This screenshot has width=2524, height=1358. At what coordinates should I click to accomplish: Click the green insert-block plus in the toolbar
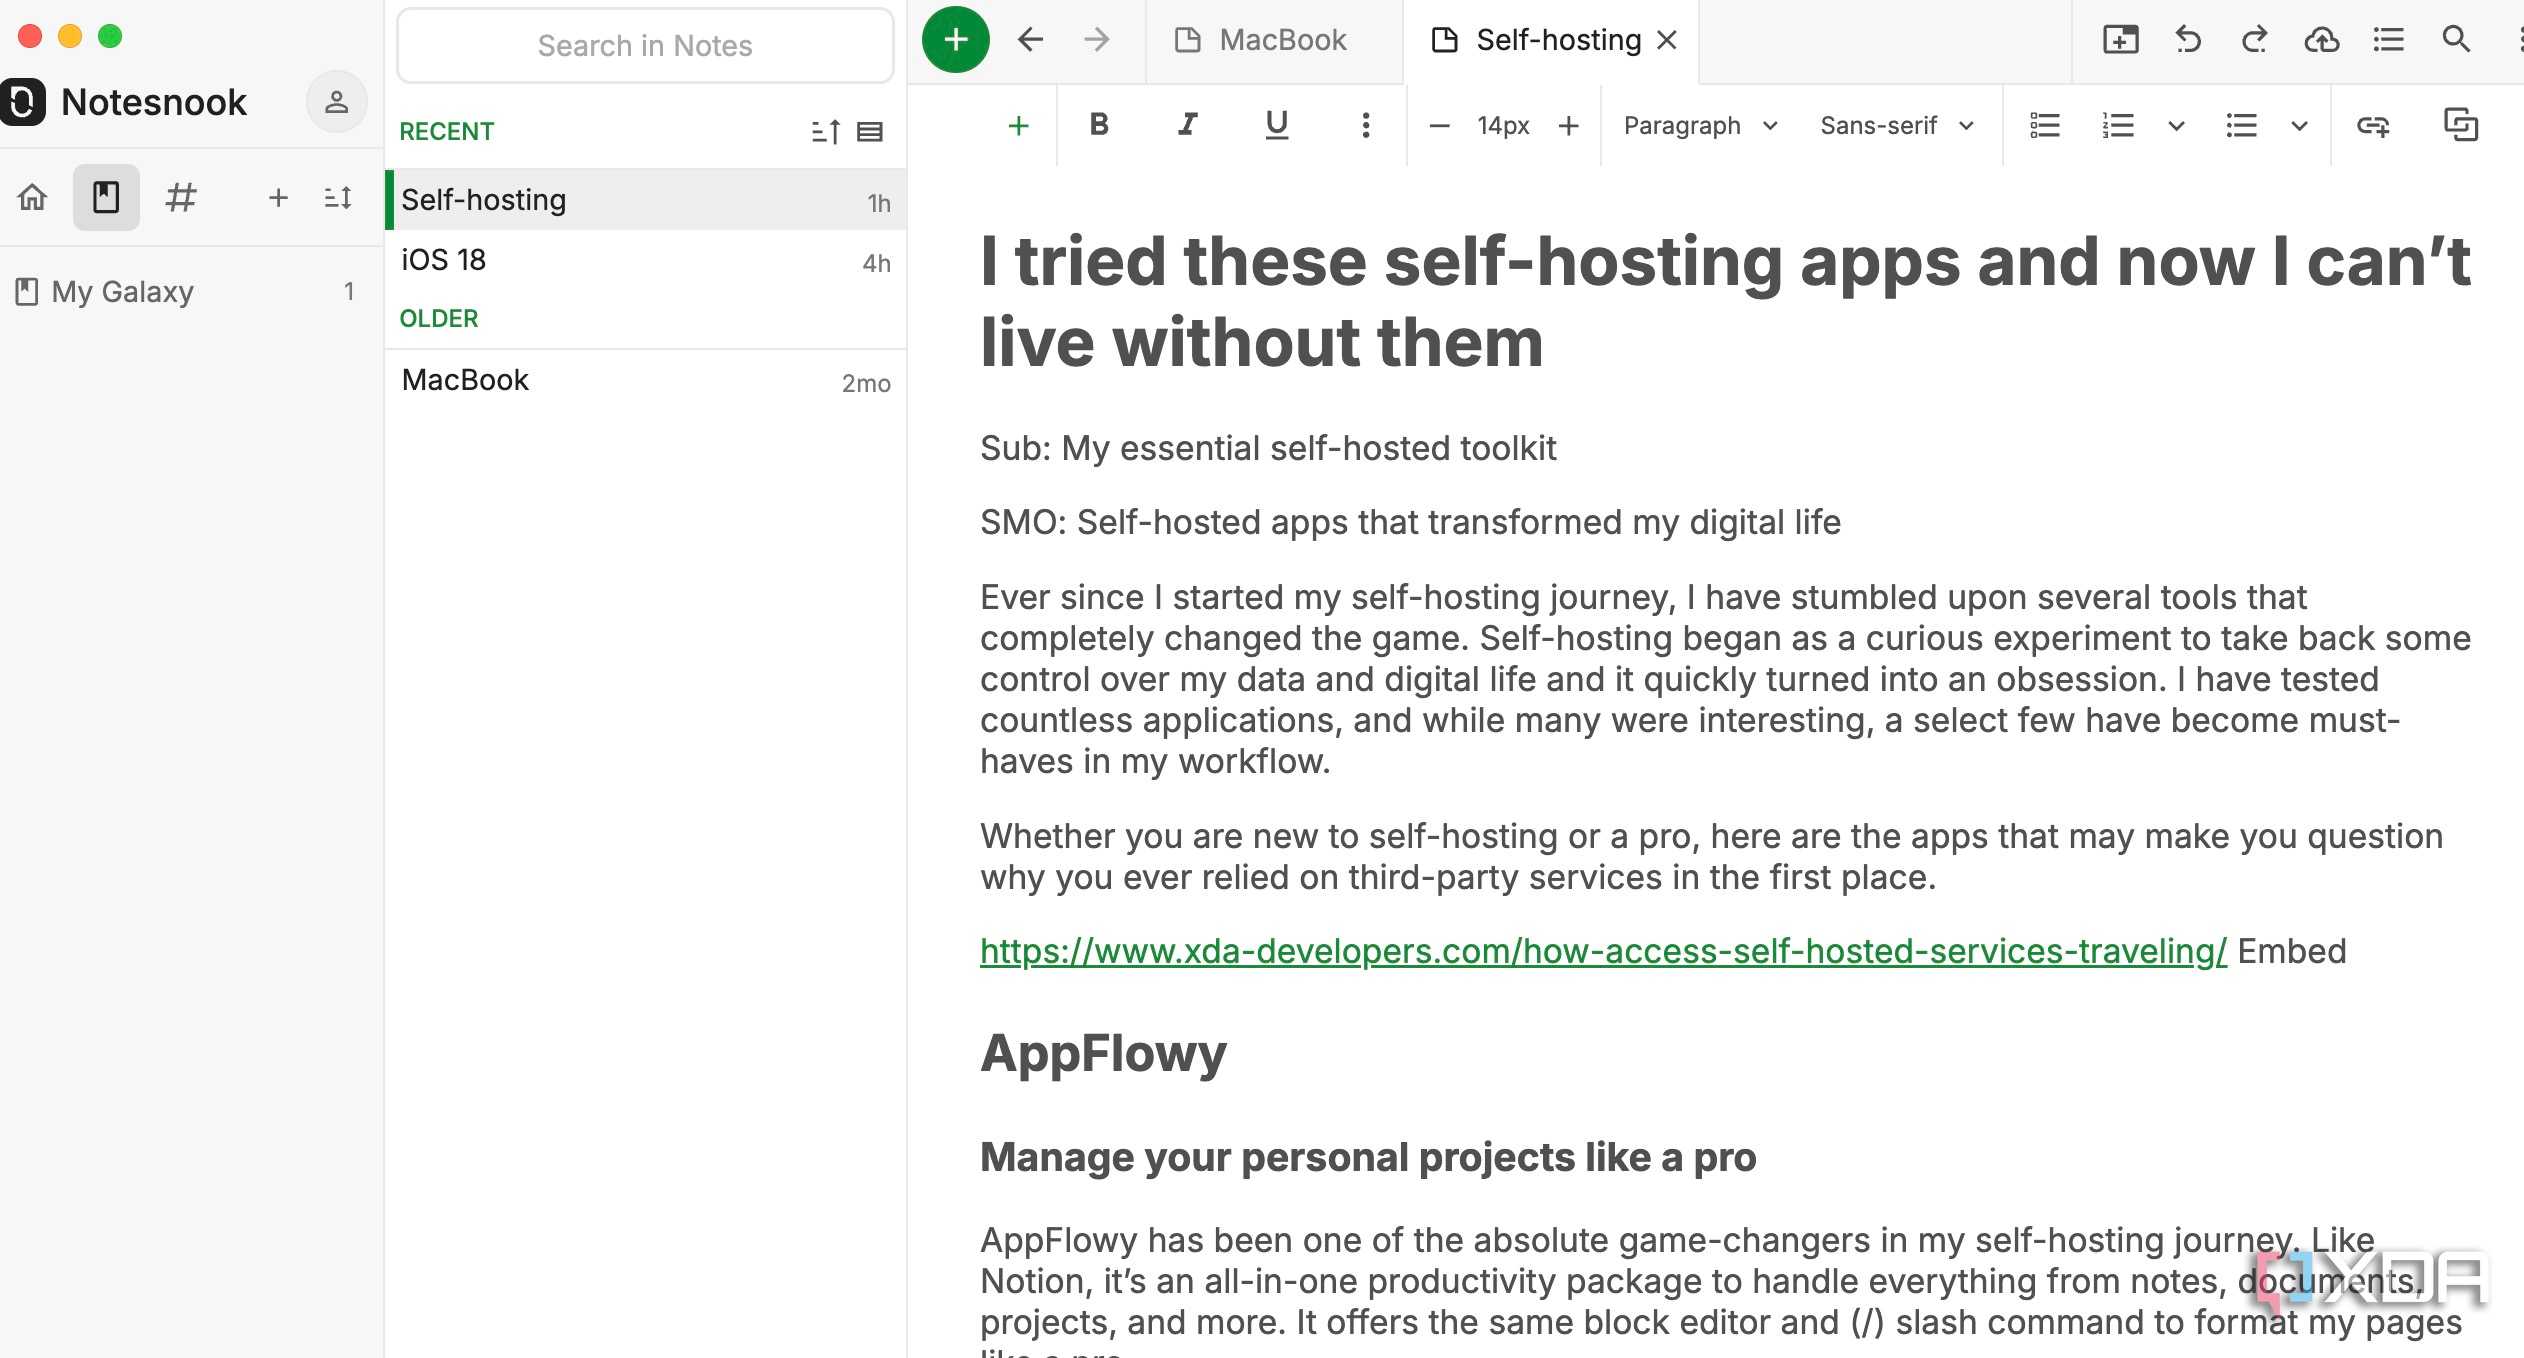click(1018, 125)
